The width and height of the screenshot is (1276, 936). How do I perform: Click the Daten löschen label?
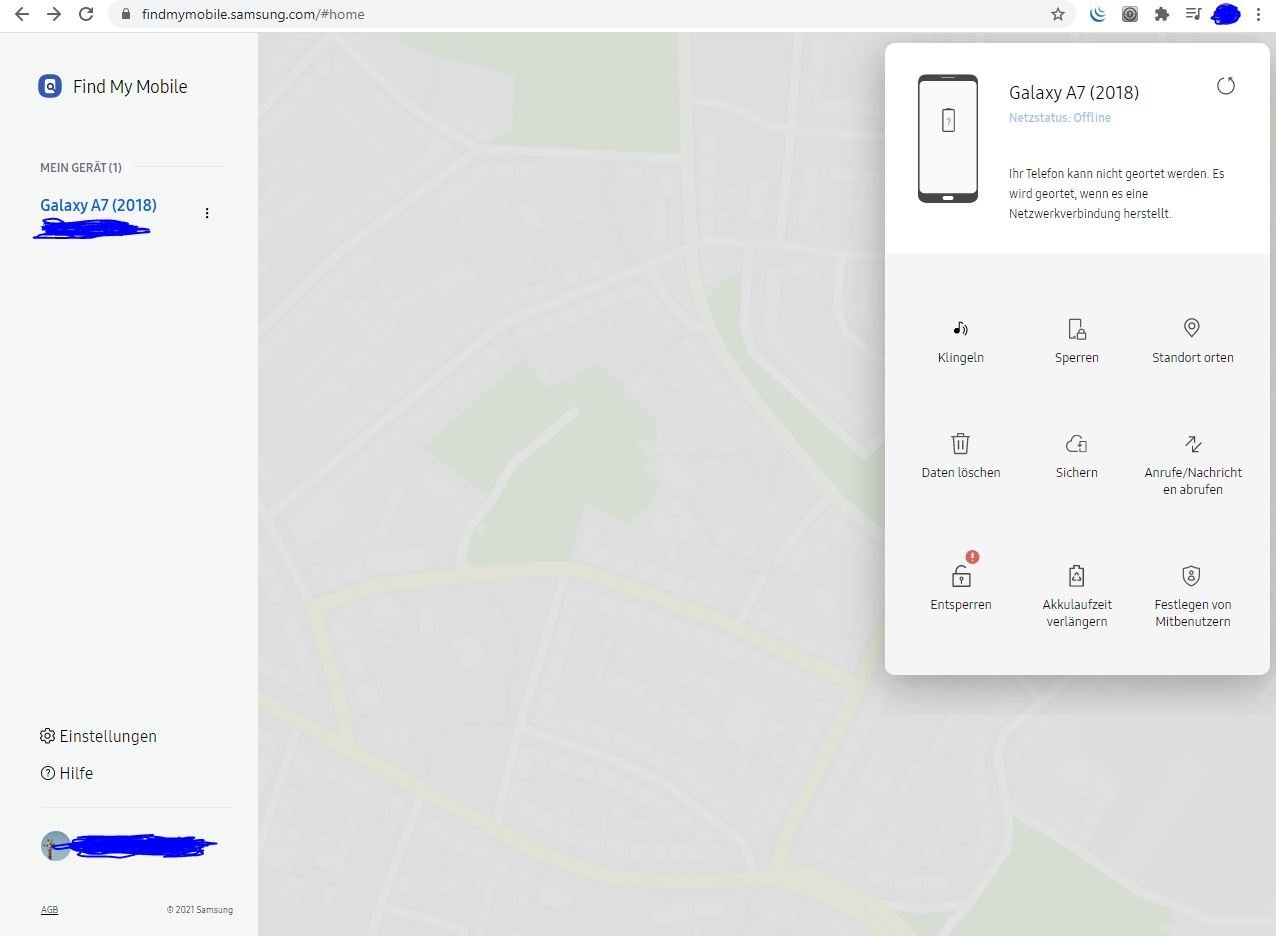(961, 472)
